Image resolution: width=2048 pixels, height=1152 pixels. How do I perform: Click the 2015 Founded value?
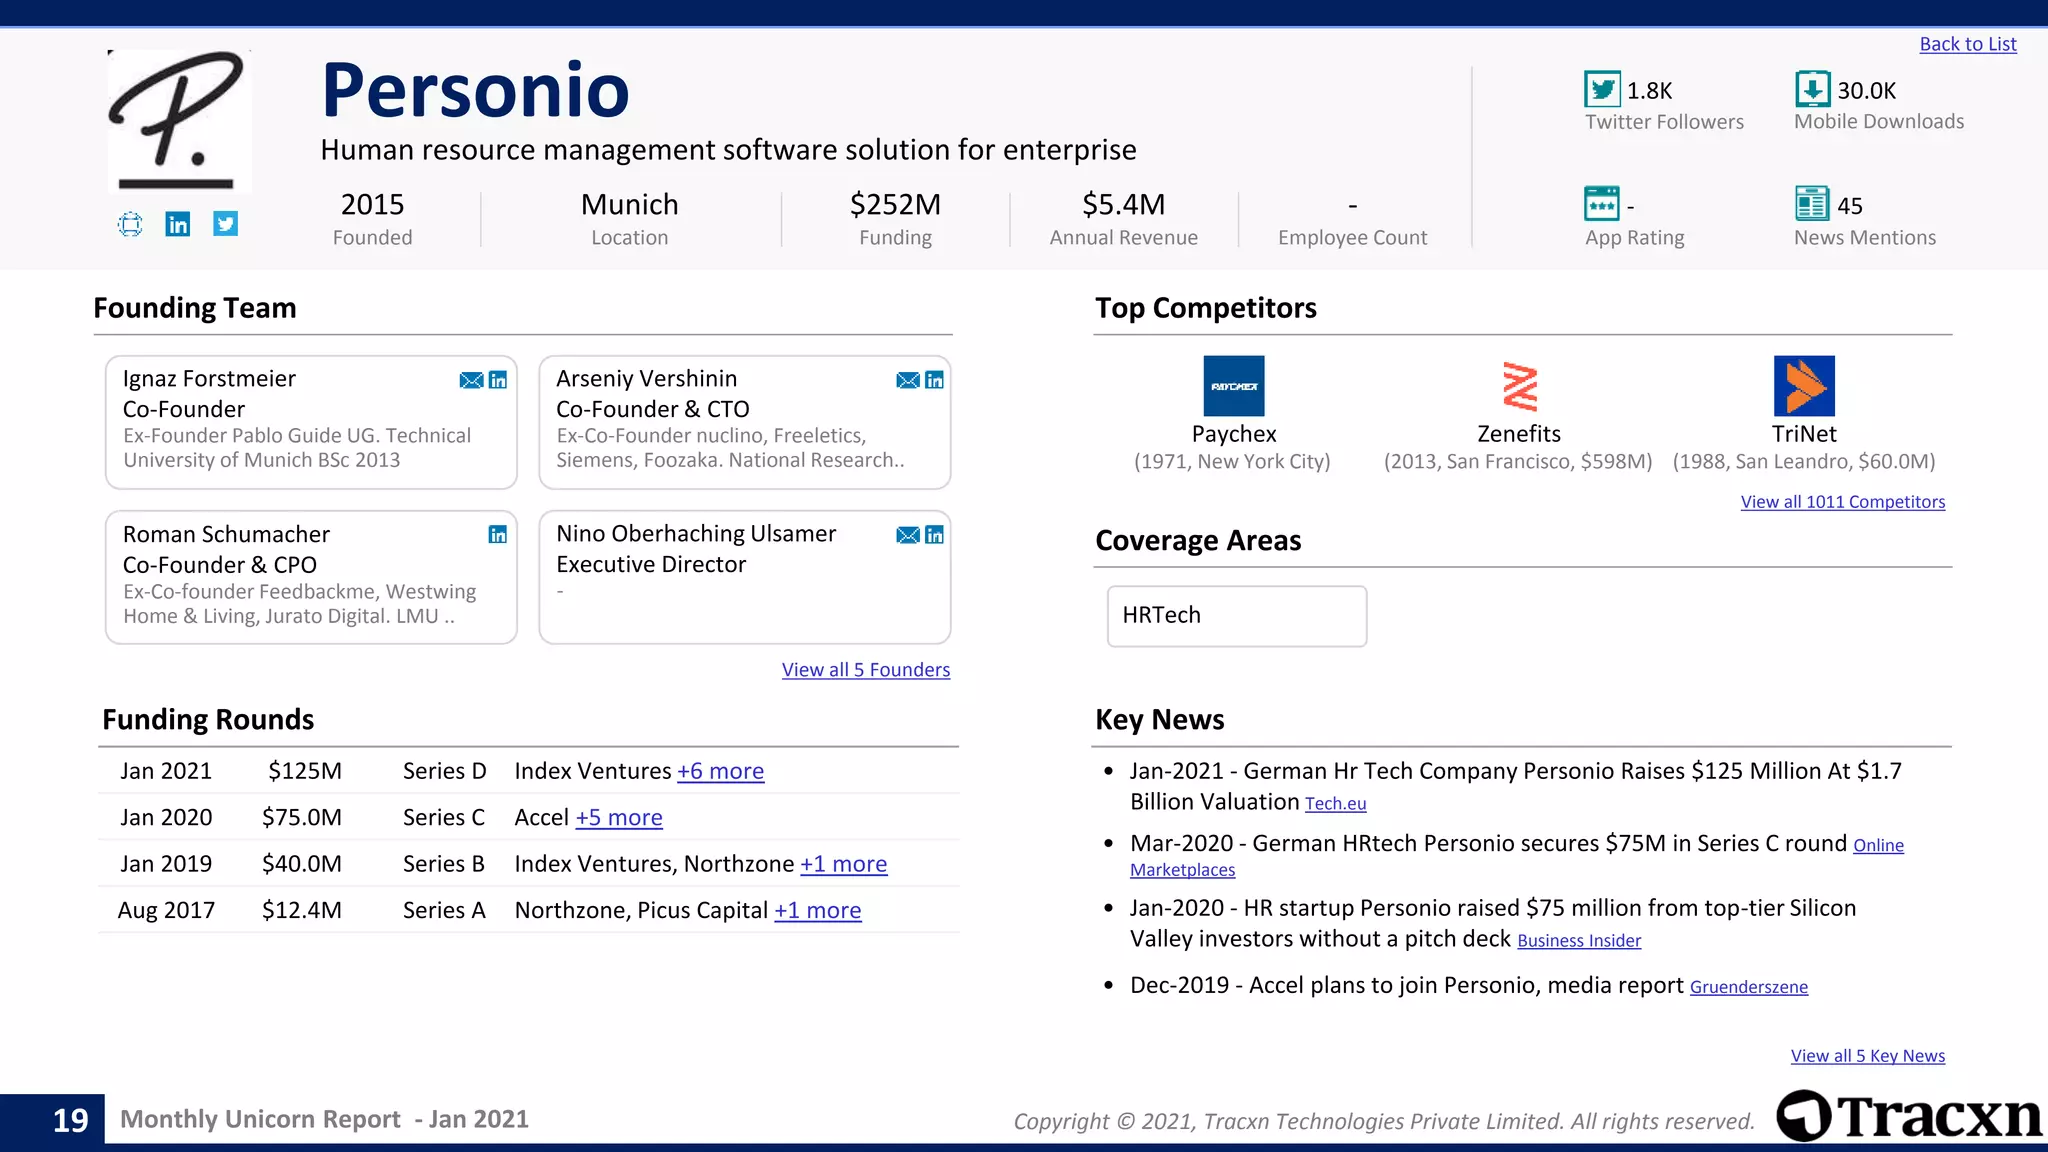click(372, 205)
